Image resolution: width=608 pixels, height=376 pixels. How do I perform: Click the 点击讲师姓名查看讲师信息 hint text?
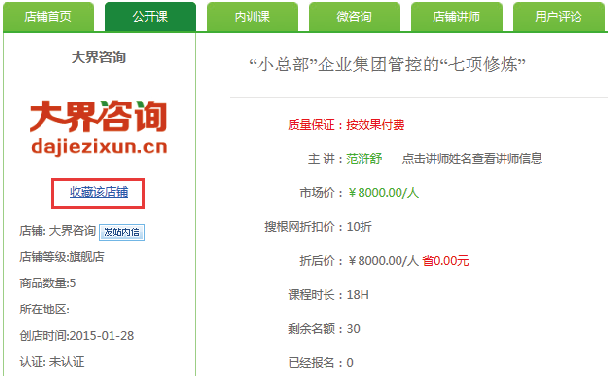(472, 159)
